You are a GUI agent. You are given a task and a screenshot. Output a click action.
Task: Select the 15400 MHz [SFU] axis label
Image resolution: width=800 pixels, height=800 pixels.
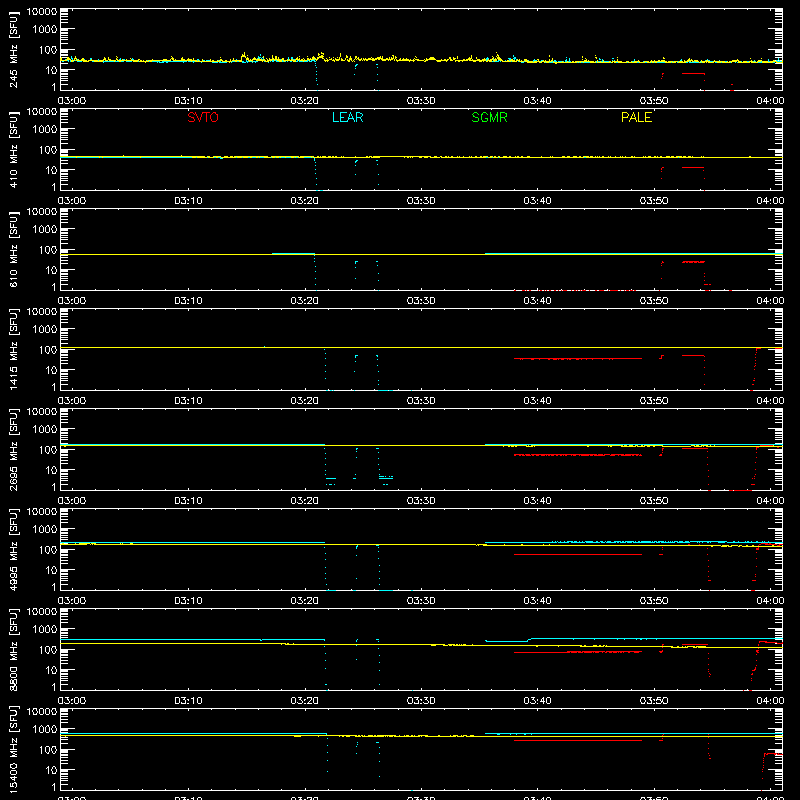point(13,750)
